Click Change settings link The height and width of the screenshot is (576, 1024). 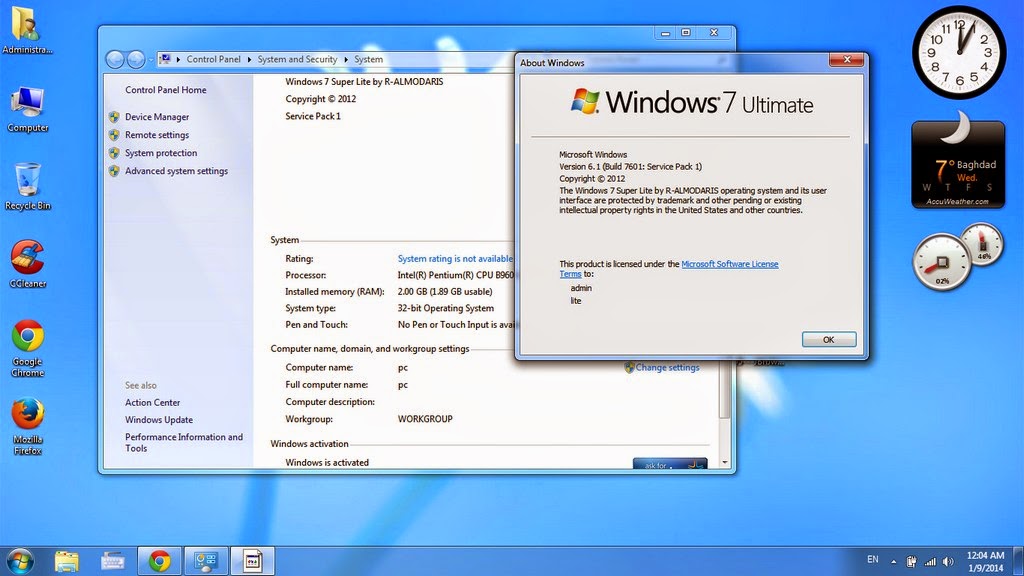click(x=667, y=368)
